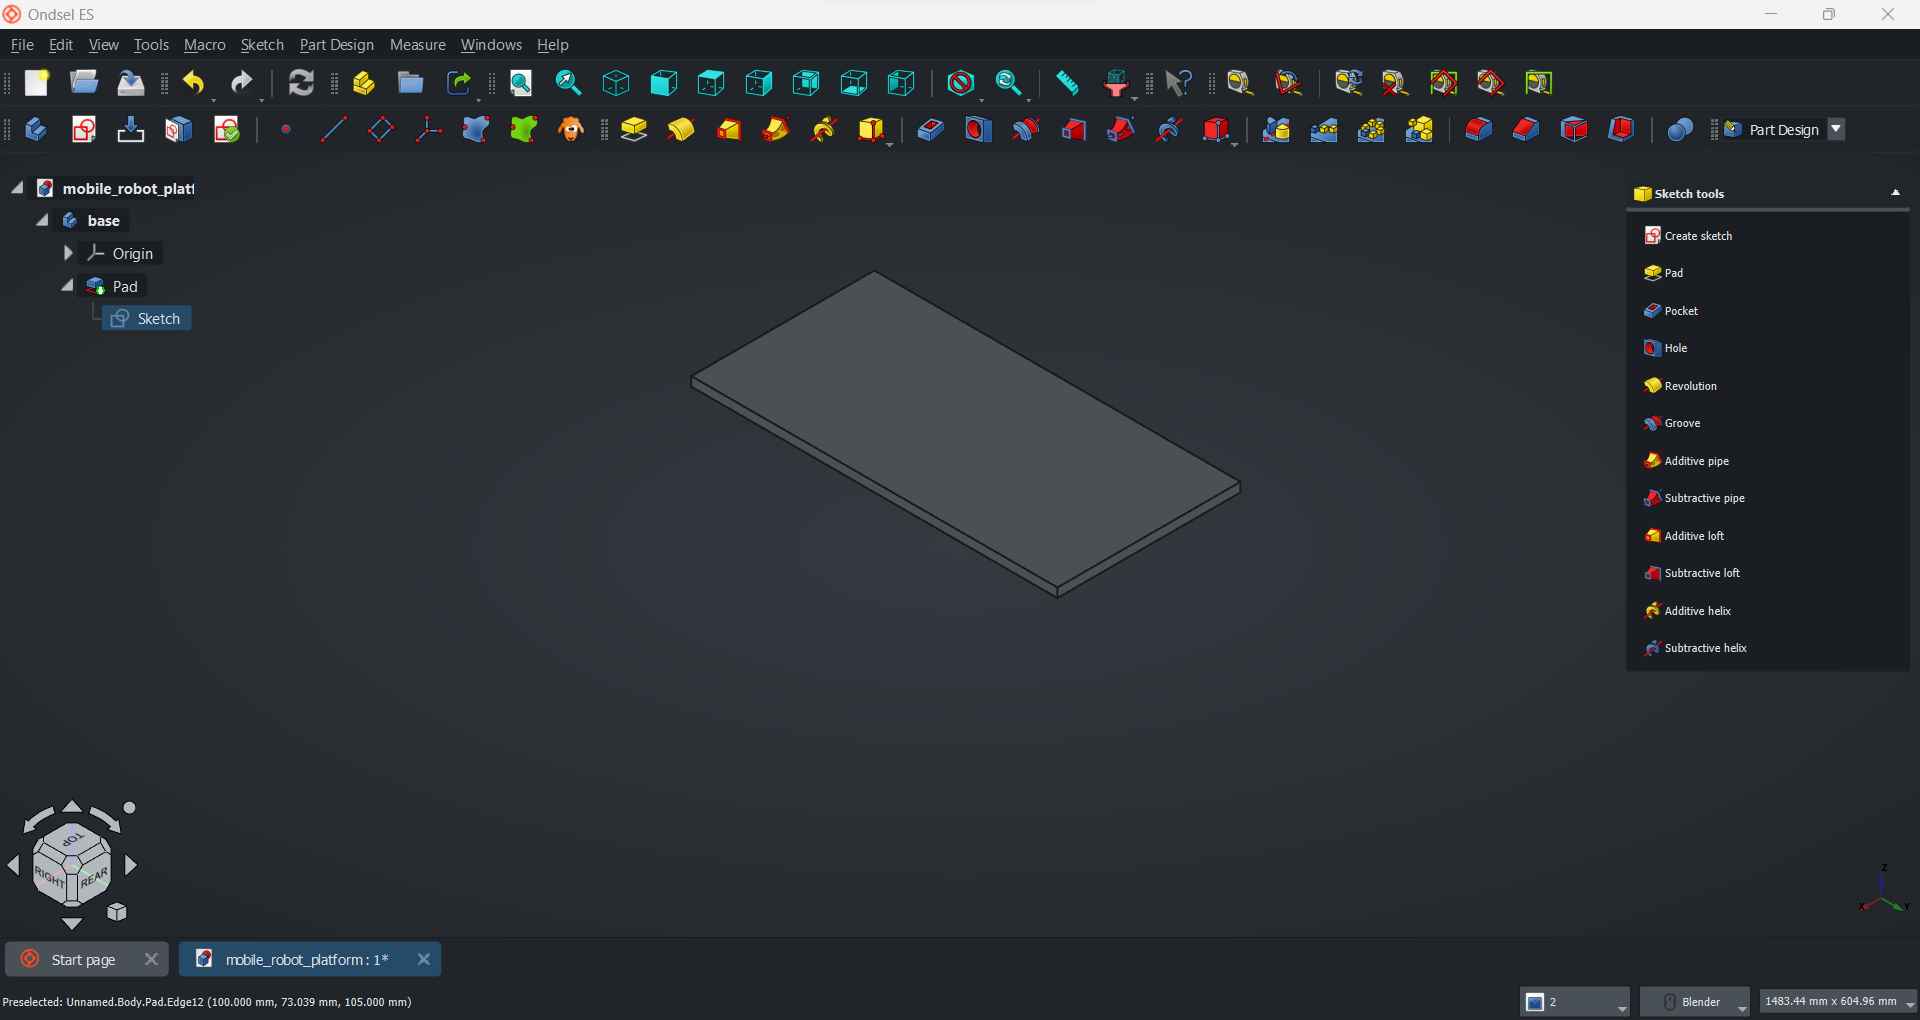
Task: Click the Pocket tool in top toolbar
Action: tap(930, 129)
